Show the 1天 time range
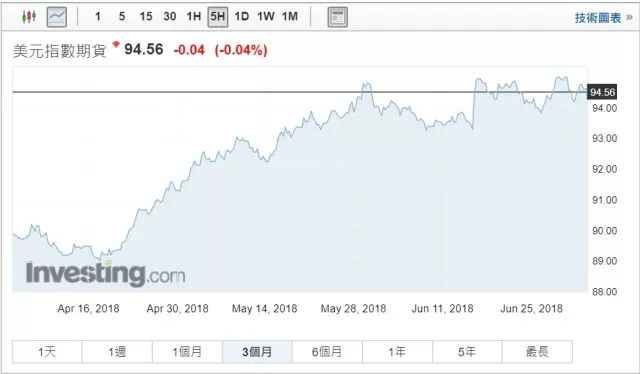This screenshot has height=374, width=640. pos(47,352)
